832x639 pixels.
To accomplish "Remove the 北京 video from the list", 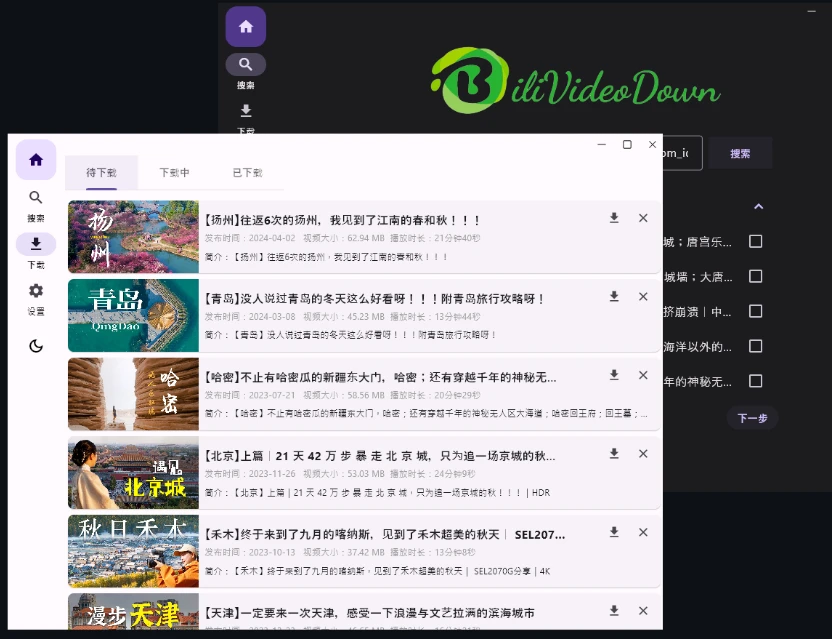I will 643,454.
